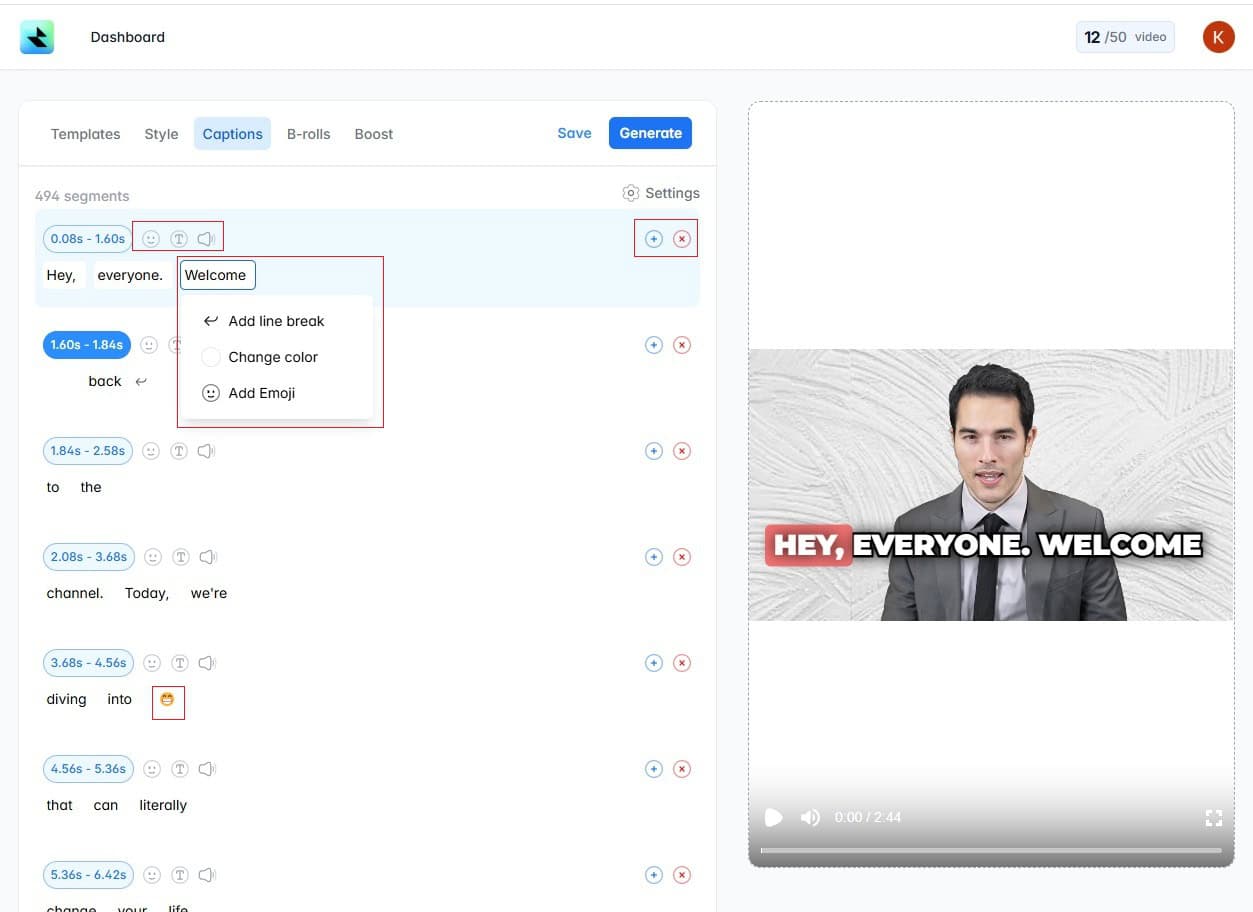Mute the video player volume

pyautogui.click(x=810, y=817)
